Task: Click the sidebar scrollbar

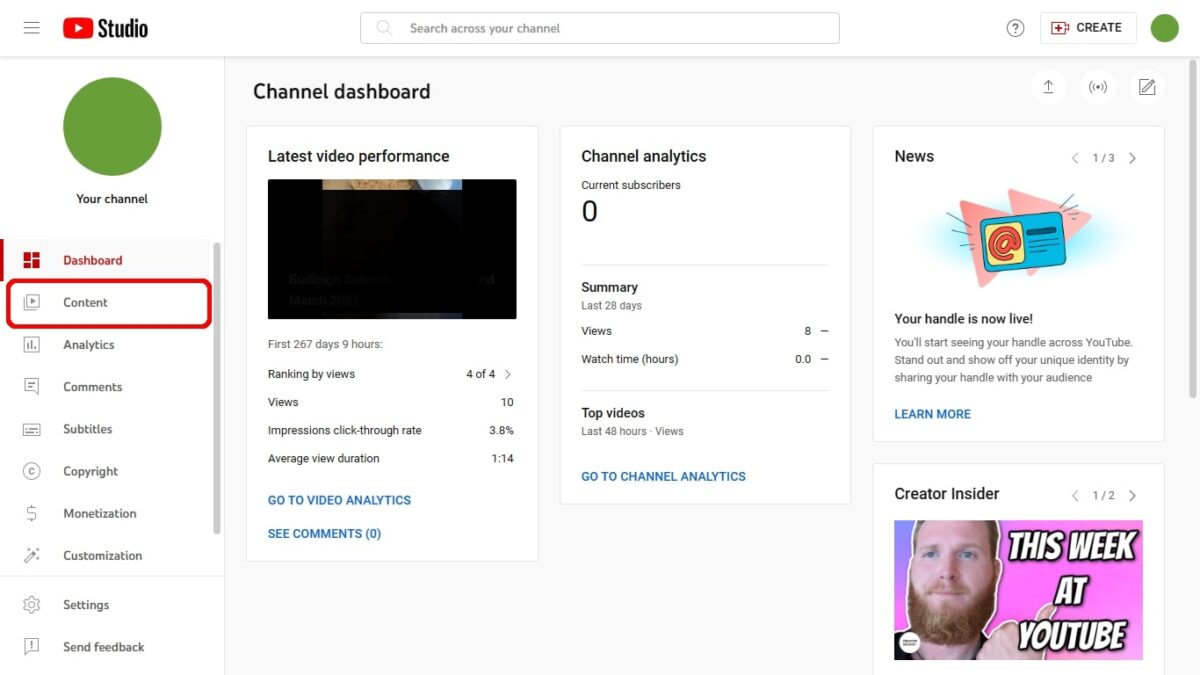Action: click(217, 388)
